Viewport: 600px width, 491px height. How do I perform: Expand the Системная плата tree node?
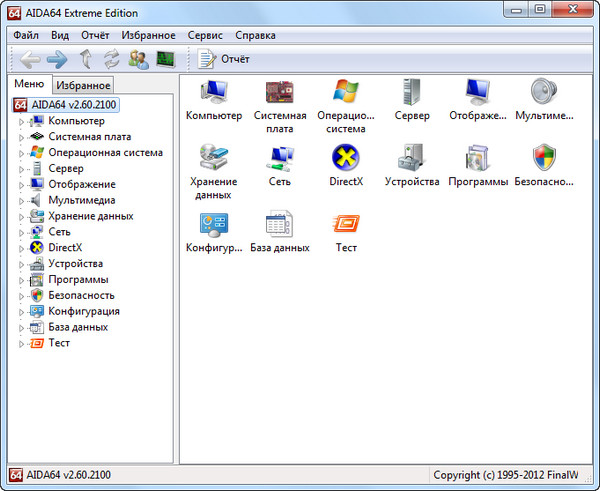(x=21, y=137)
